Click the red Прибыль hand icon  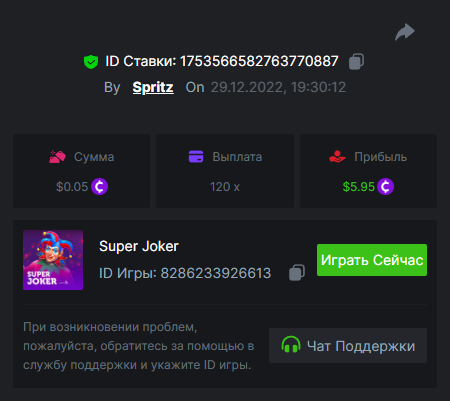(x=337, y=156)
